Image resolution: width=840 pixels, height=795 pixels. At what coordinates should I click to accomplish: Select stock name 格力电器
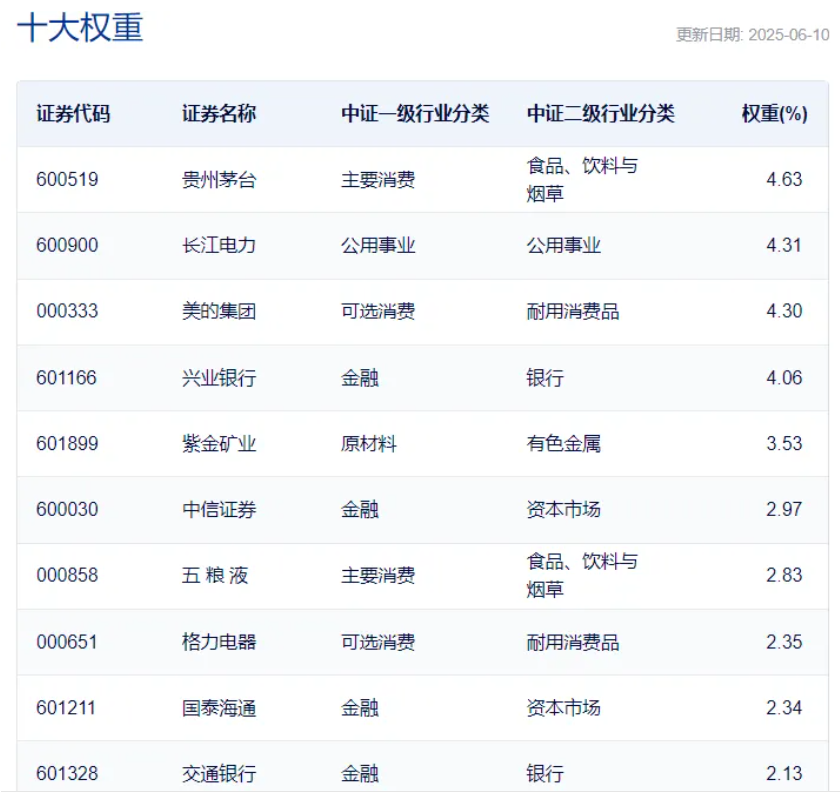click(219, 642)
